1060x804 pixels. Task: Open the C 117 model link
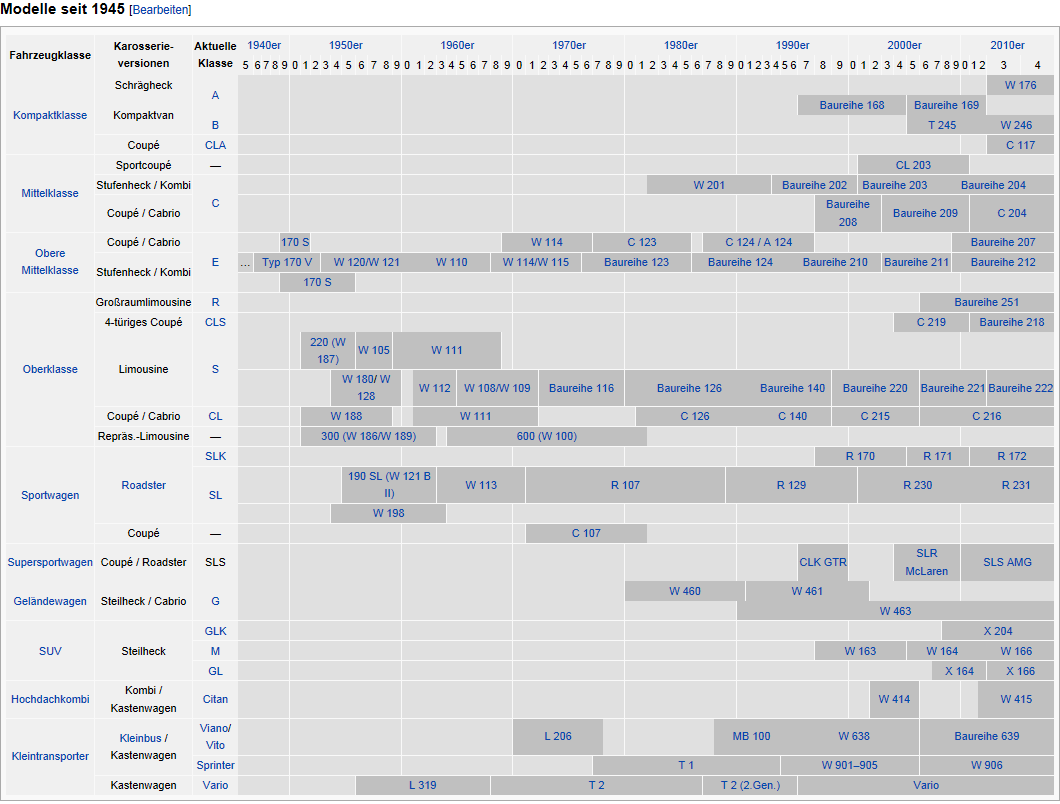1019,145
